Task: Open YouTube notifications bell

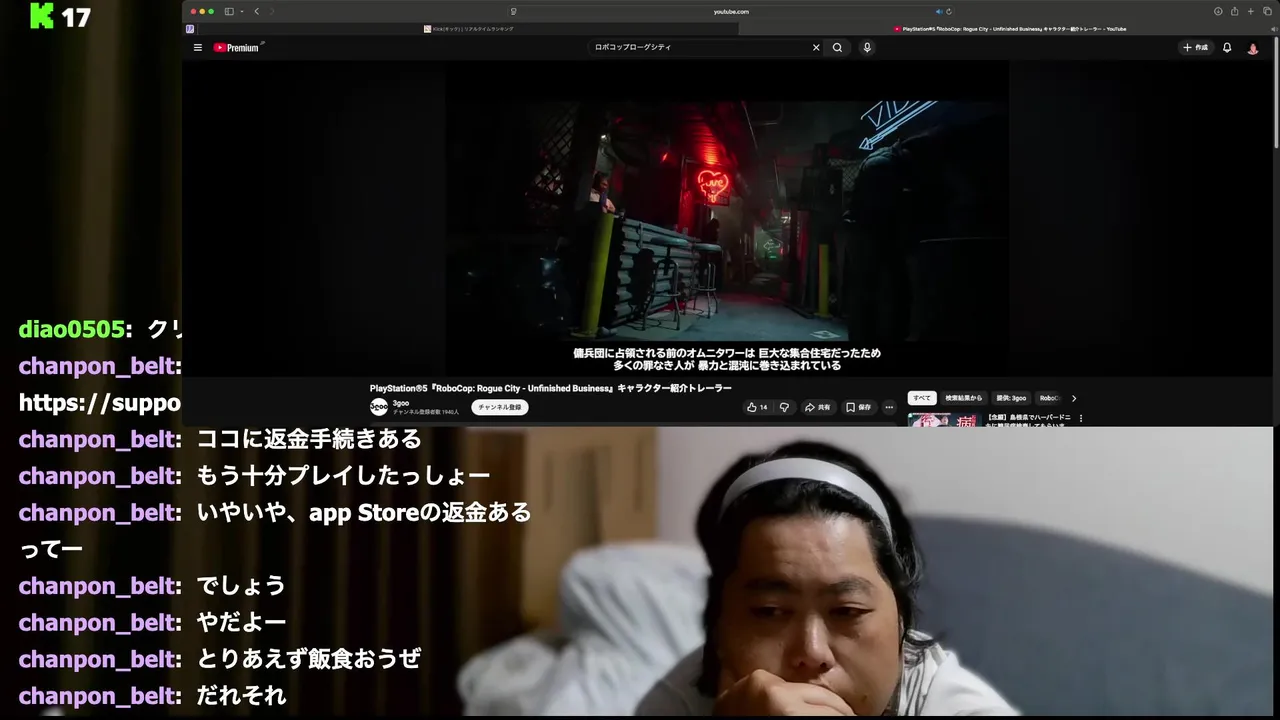Action: 1227,47
